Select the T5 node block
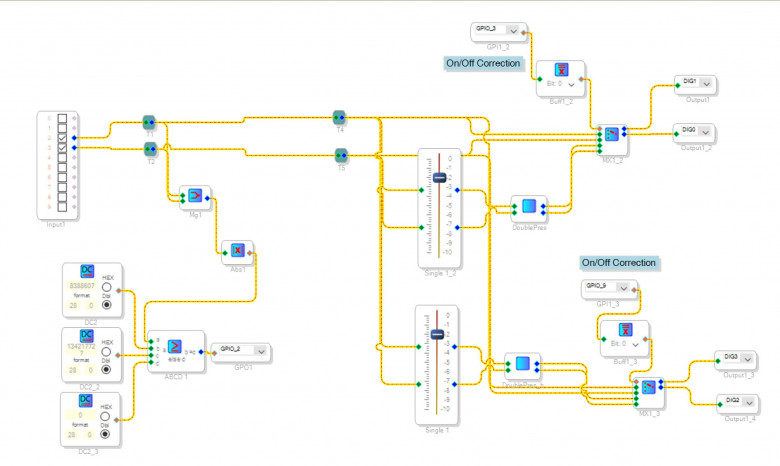This screenshot has height=466, width=780. pyautogui.click(x=341, y=155)
